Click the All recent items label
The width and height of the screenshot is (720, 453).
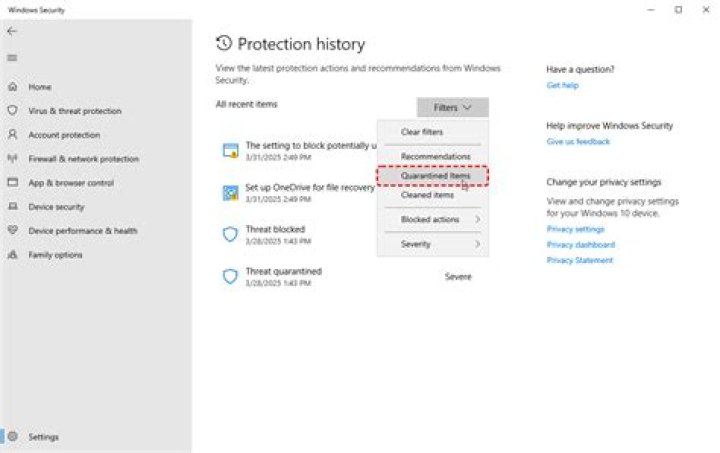click(x=247, y=104)
